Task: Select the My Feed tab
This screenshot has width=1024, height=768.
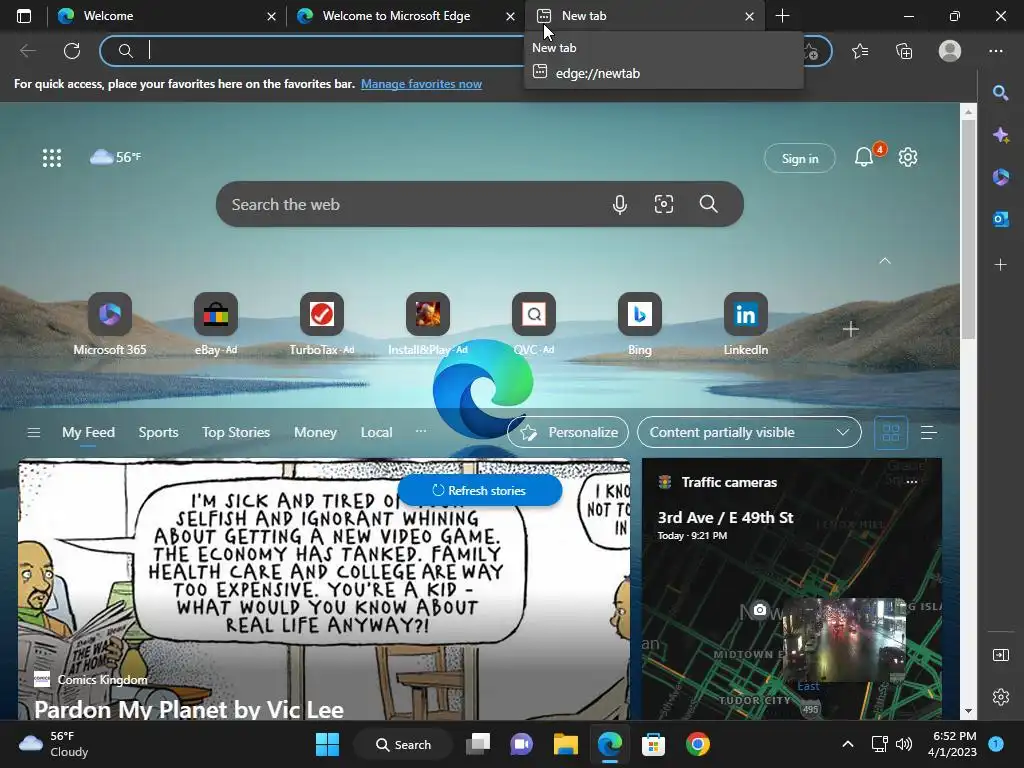Action: click(88, 432)
